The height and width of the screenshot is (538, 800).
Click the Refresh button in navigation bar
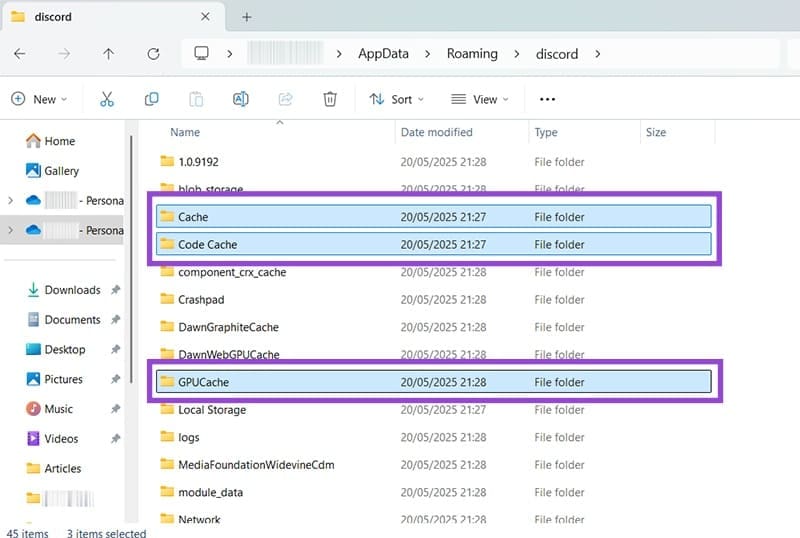[153, 54]
